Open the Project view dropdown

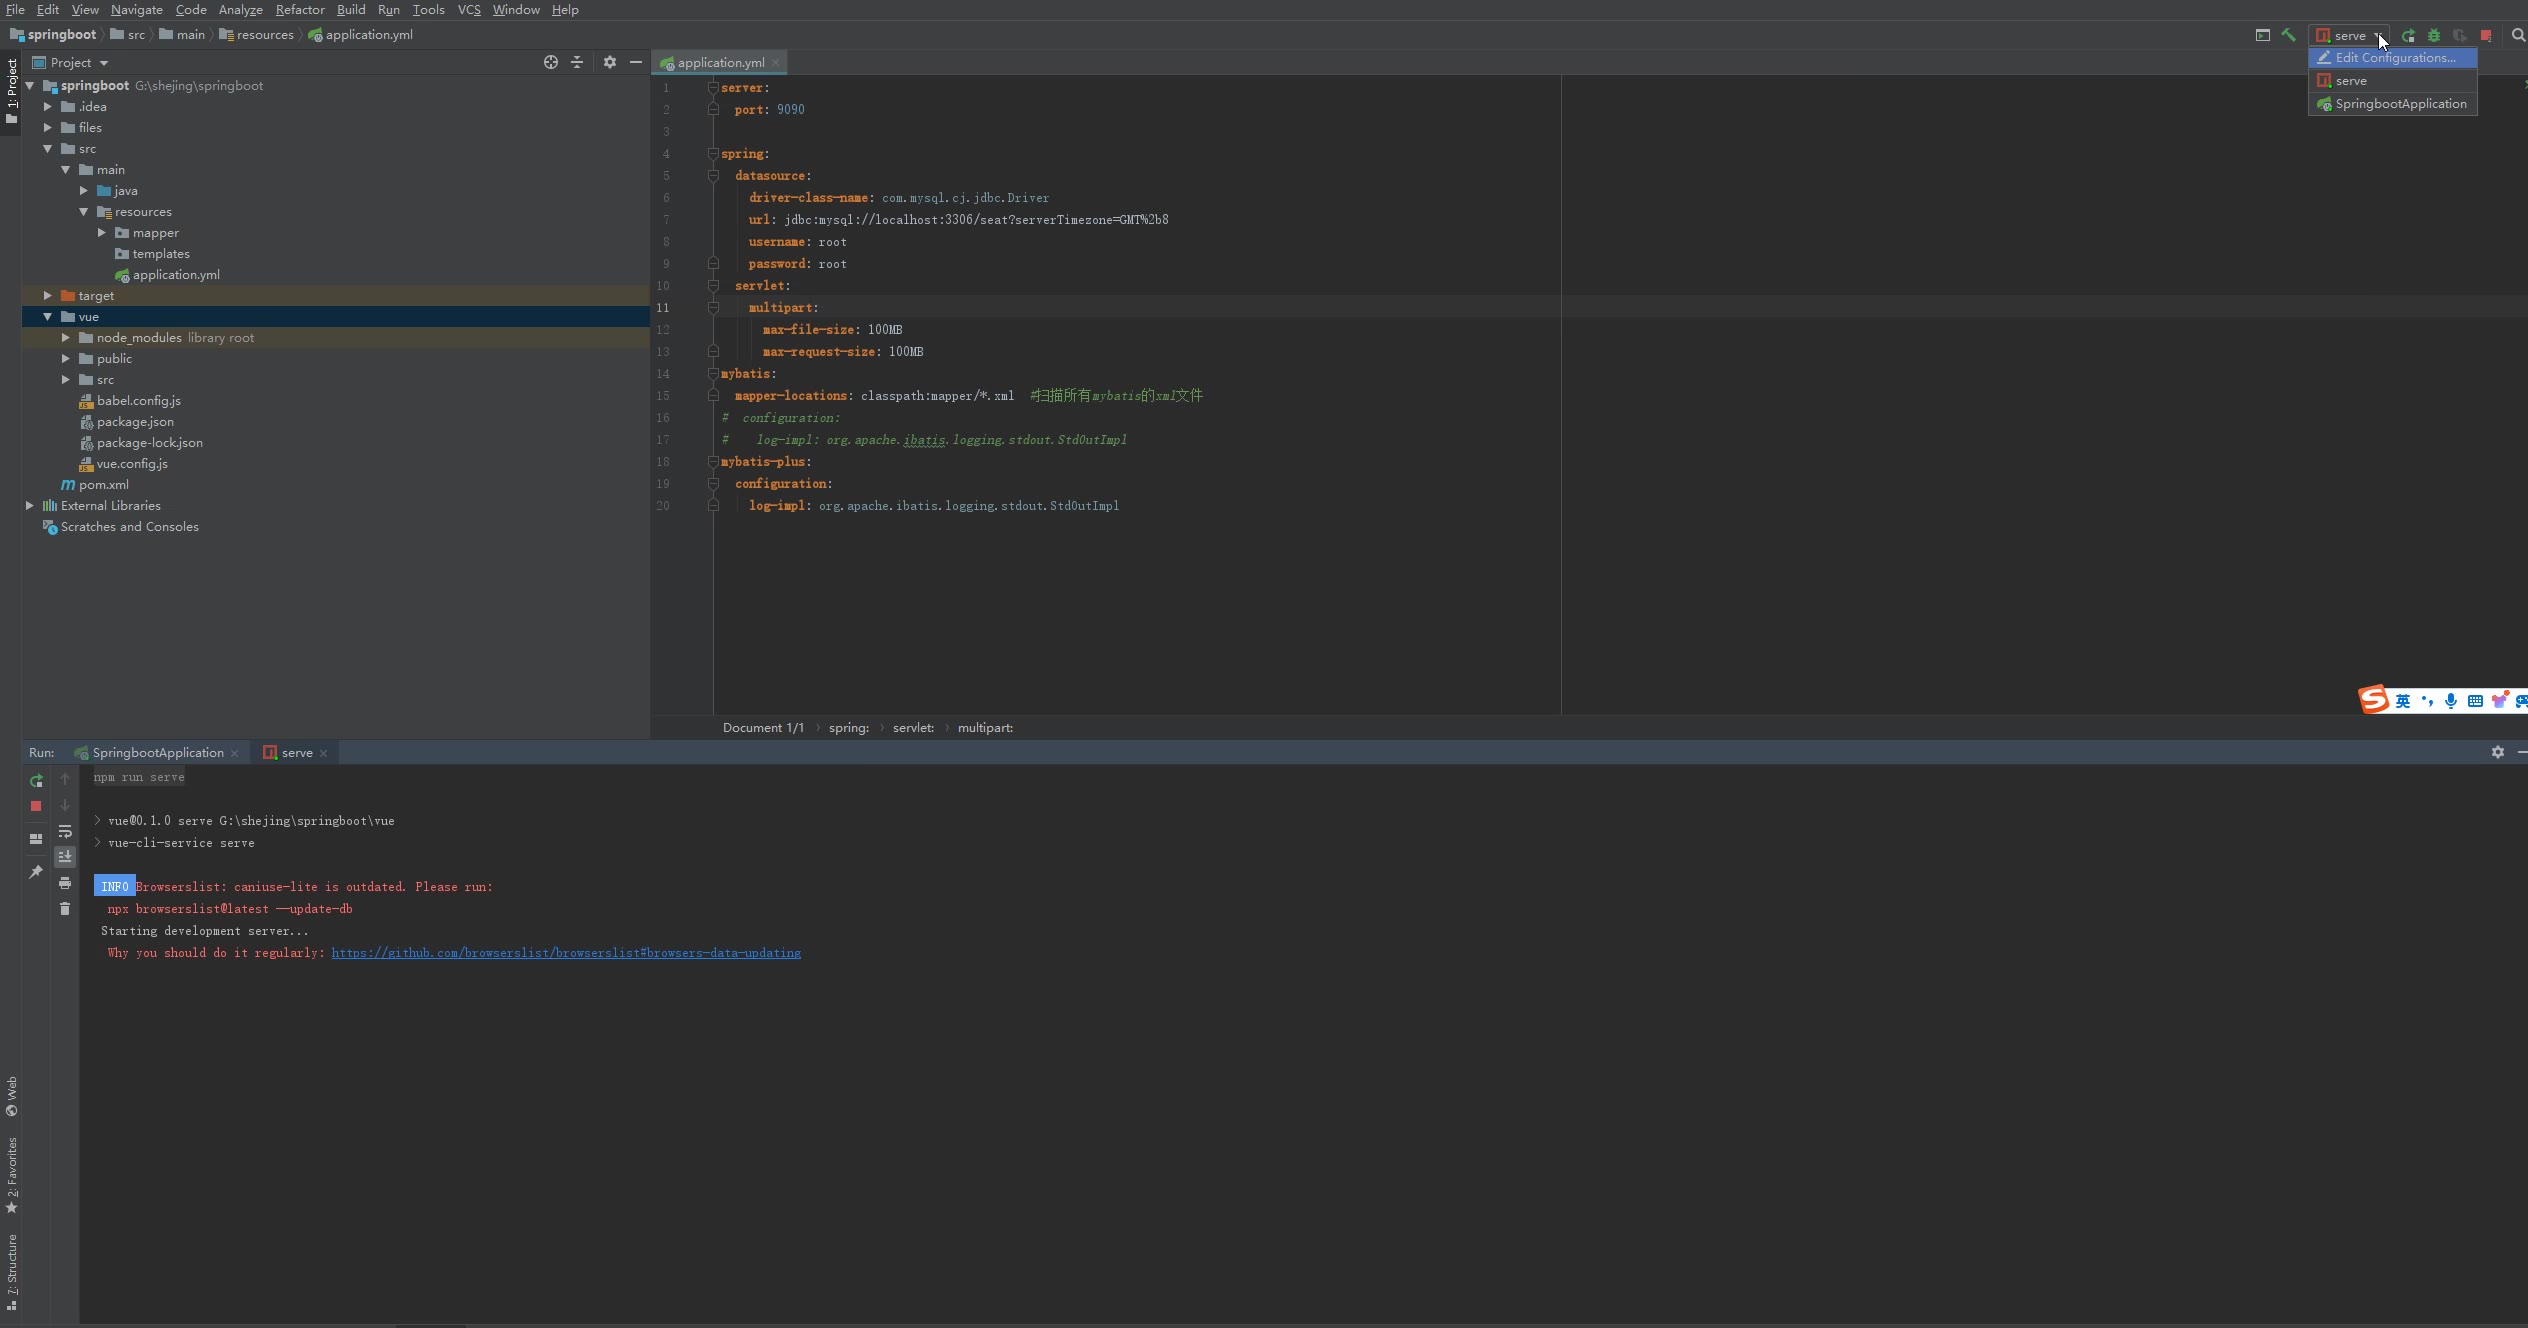(x=103, y=63)
